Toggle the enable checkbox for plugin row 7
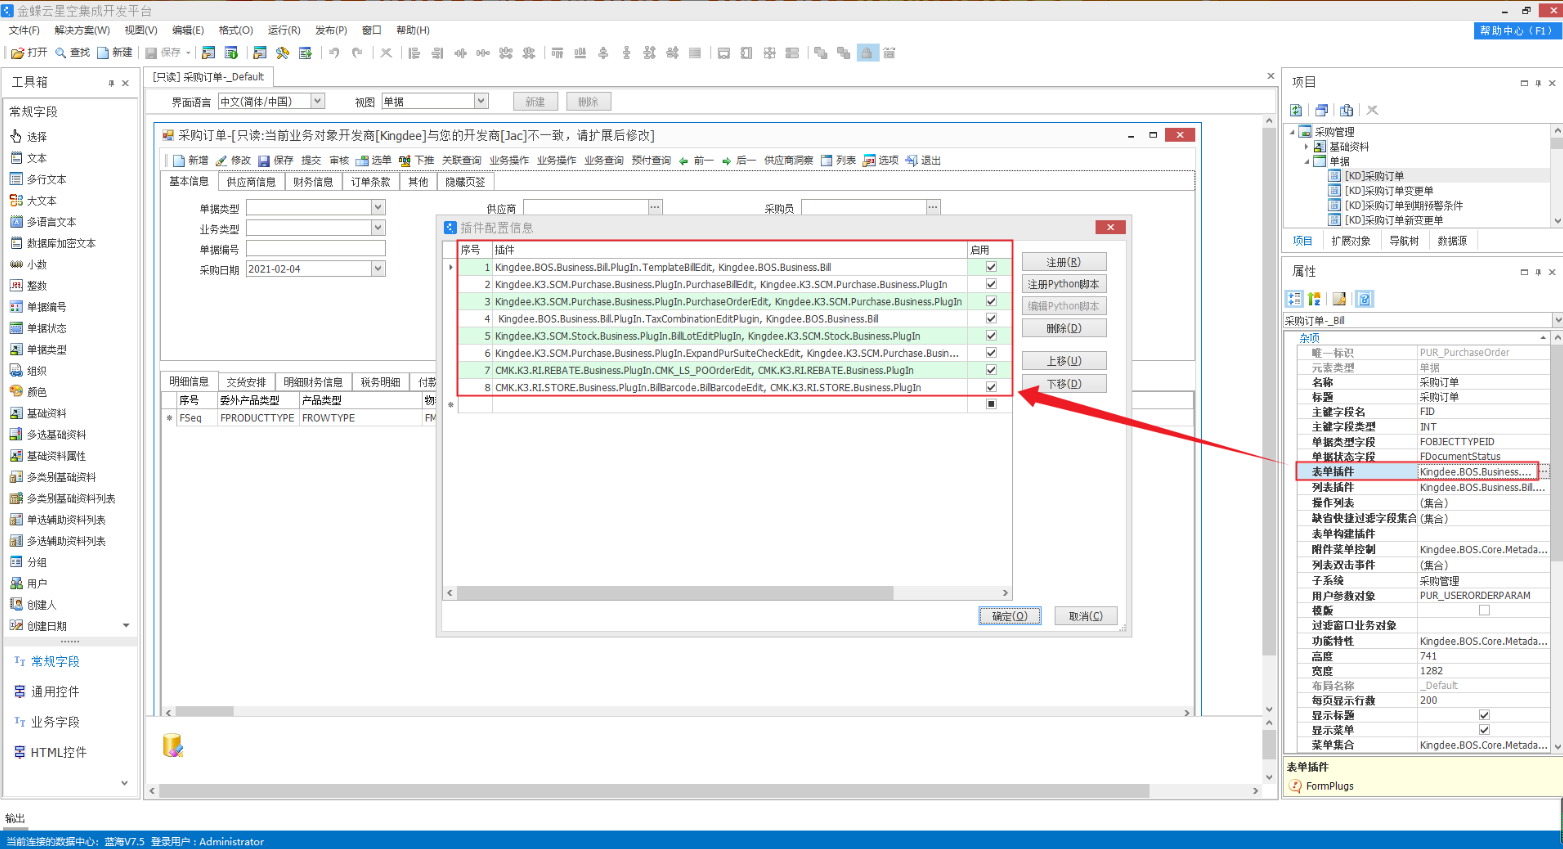Viewport: 1563px width, 849px height. coord(991,370)
